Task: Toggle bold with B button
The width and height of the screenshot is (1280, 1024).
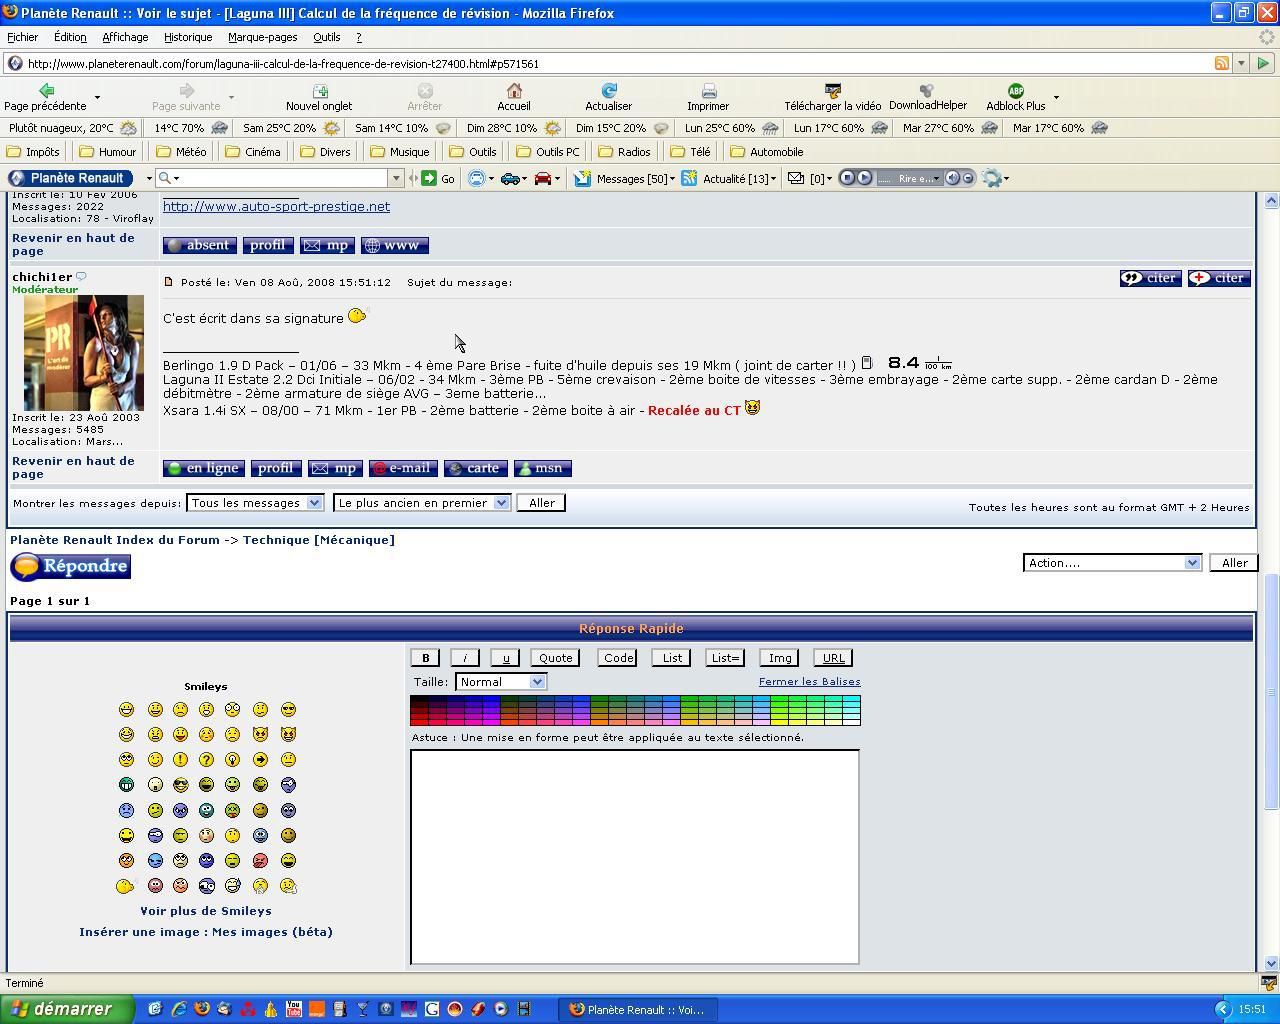Action: (x=425, y=658)
